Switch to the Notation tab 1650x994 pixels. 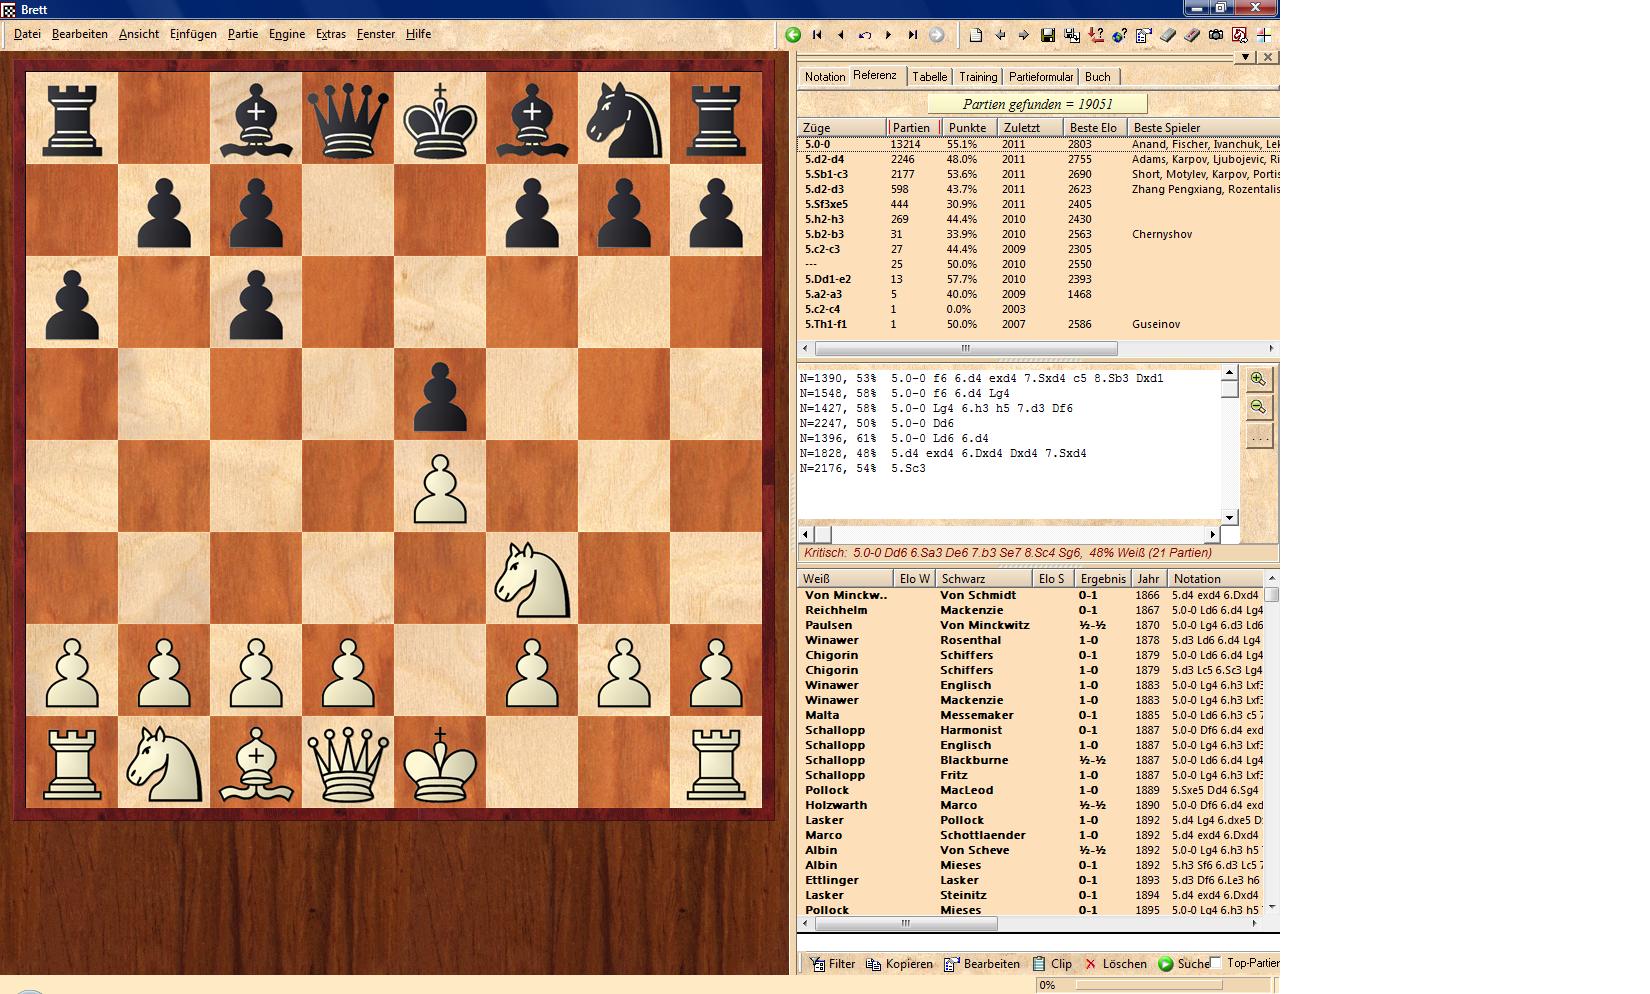coord(824,77)
